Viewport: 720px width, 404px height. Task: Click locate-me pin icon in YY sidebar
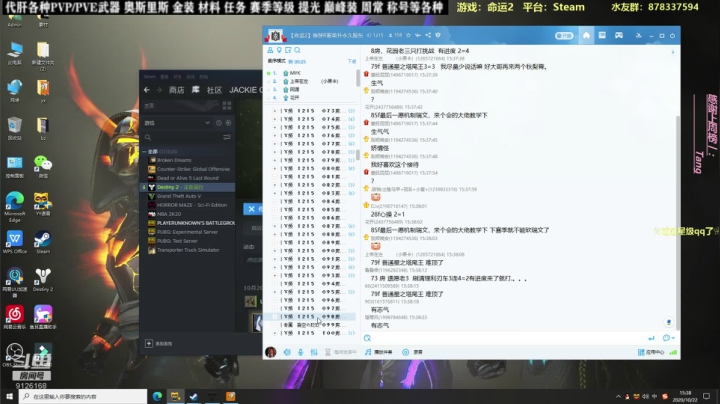pos(279,50)
